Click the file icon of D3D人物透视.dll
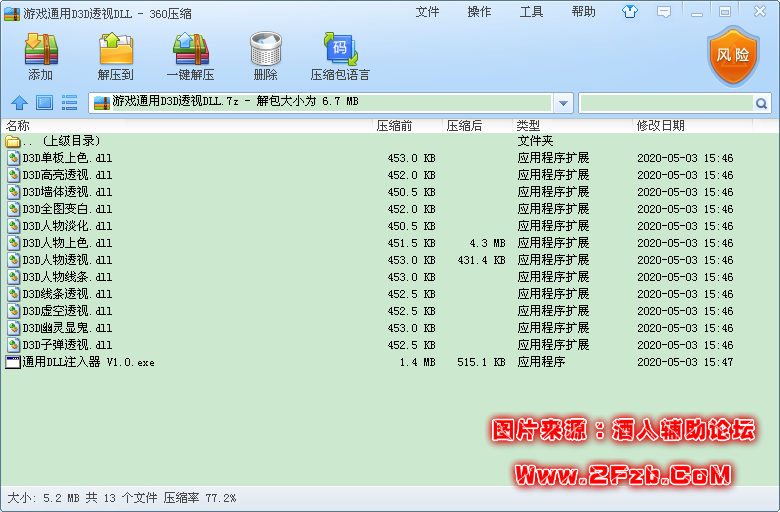The width and height of the screenshot is (780, 512). click(13, 260)
